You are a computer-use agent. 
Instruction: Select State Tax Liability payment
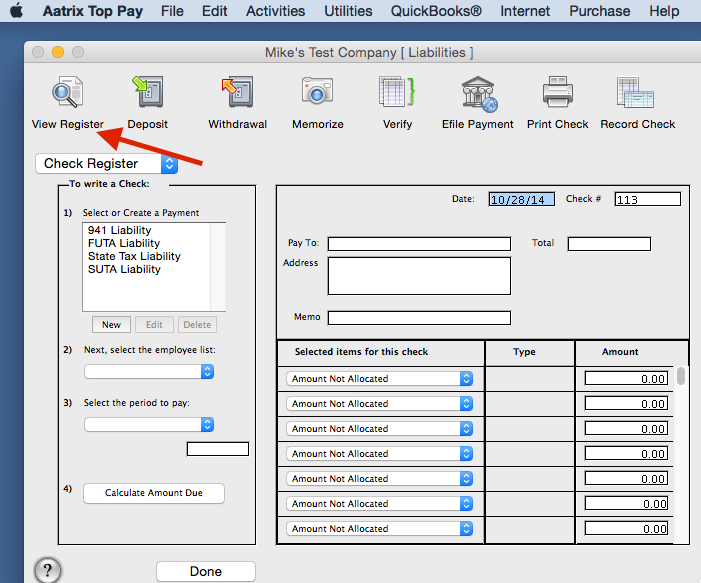tap(134, 256)
